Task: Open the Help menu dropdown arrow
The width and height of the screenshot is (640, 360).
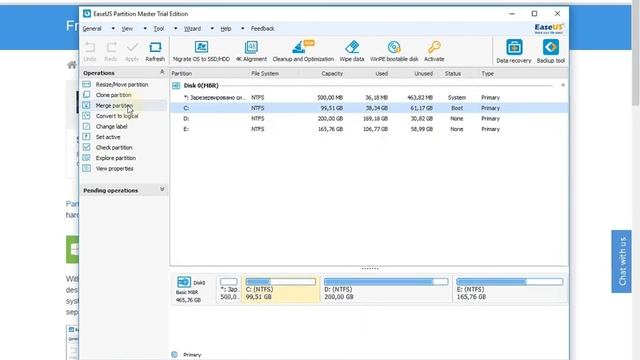Action: pyautogui.click(x=242, y=29)
